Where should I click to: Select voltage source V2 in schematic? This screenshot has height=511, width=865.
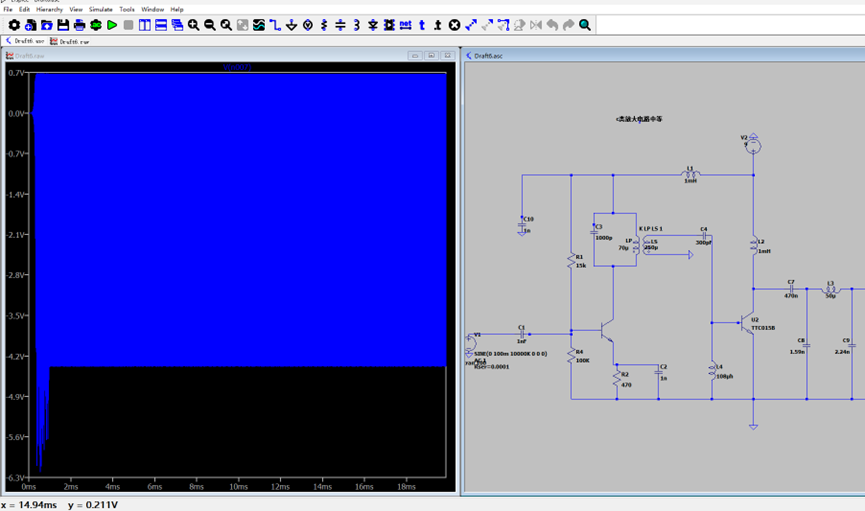tap(753, 145)
